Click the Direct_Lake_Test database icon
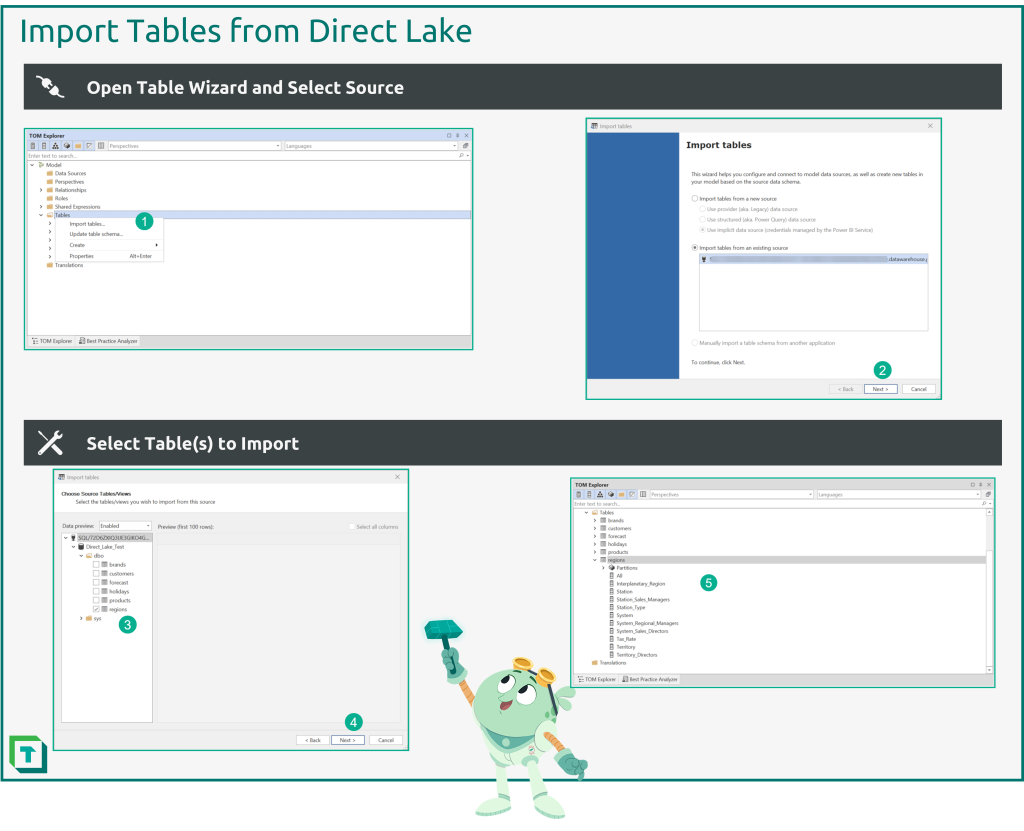Image resolution: width=1024 pixels, height=831 pixels. (81, 547)
